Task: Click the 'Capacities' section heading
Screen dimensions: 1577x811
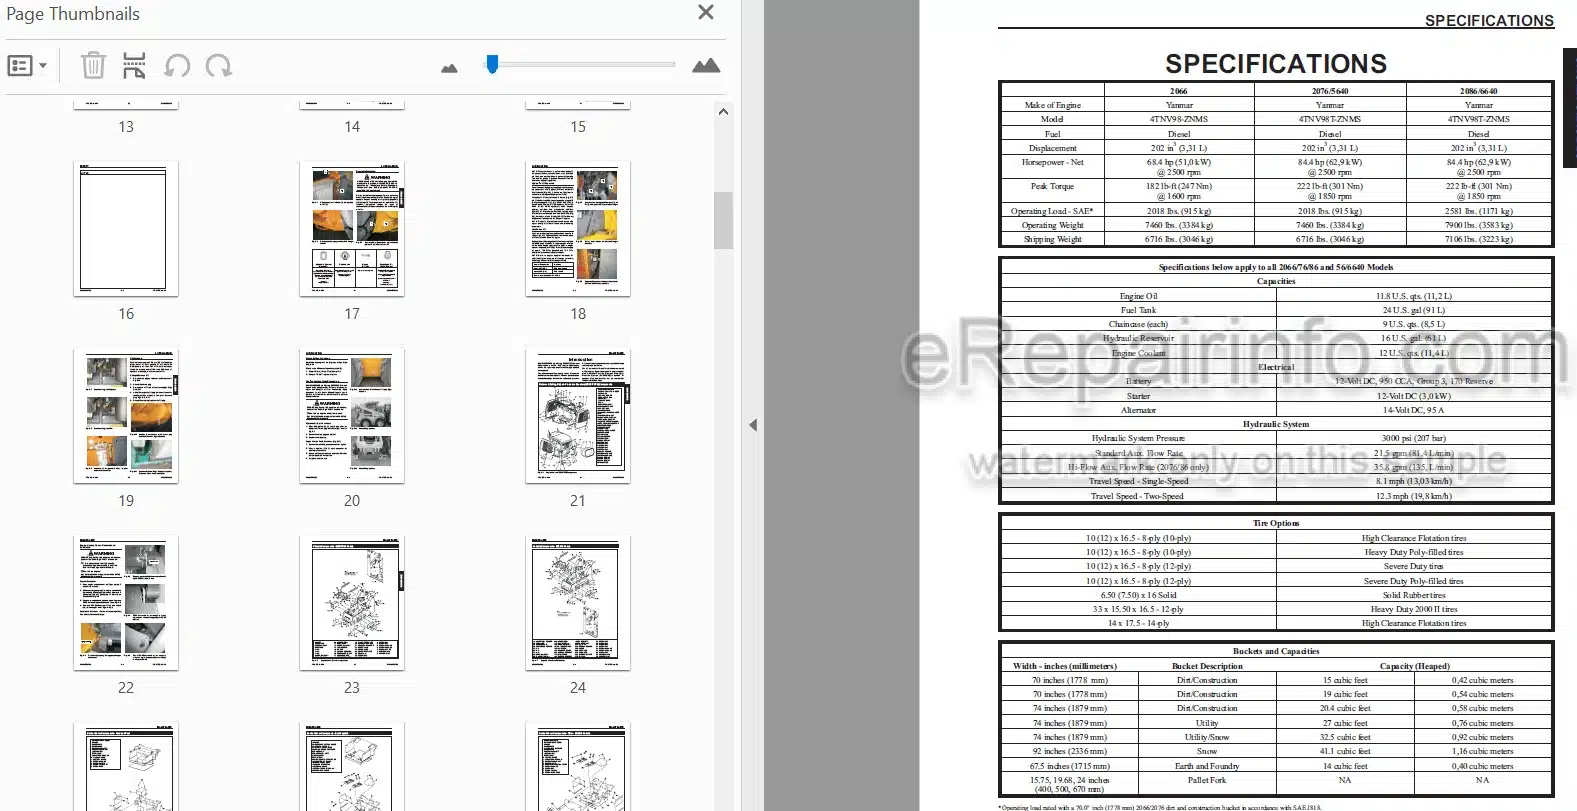Action: click(1276, 281)
